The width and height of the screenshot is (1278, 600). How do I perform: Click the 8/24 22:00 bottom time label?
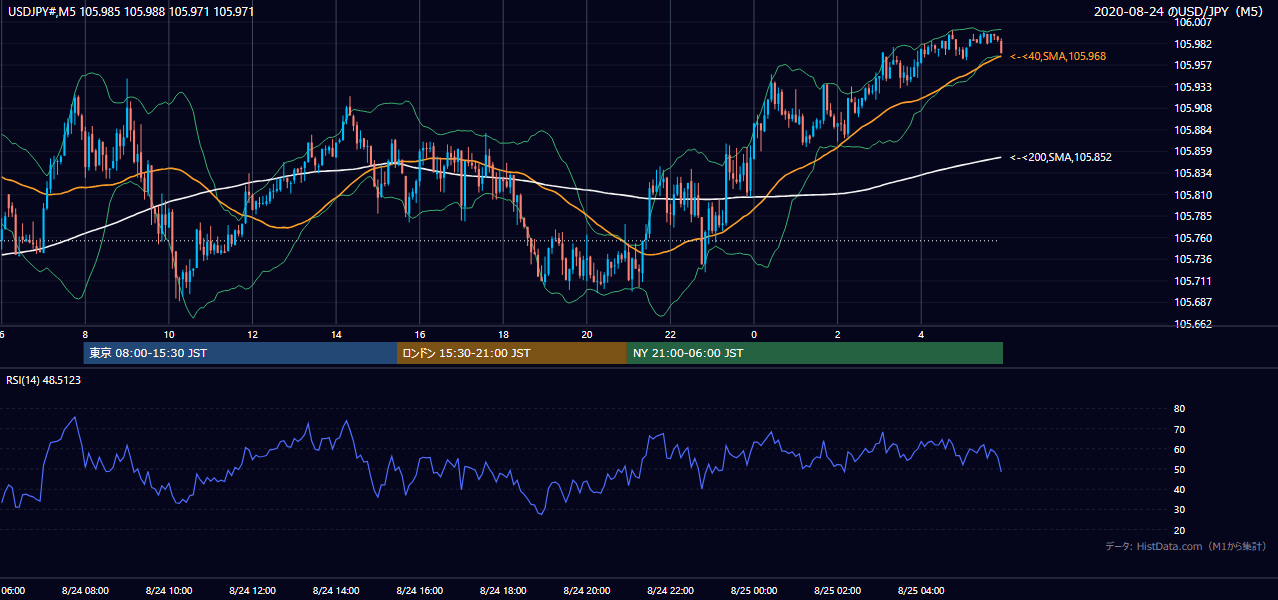tap(670, 590)
